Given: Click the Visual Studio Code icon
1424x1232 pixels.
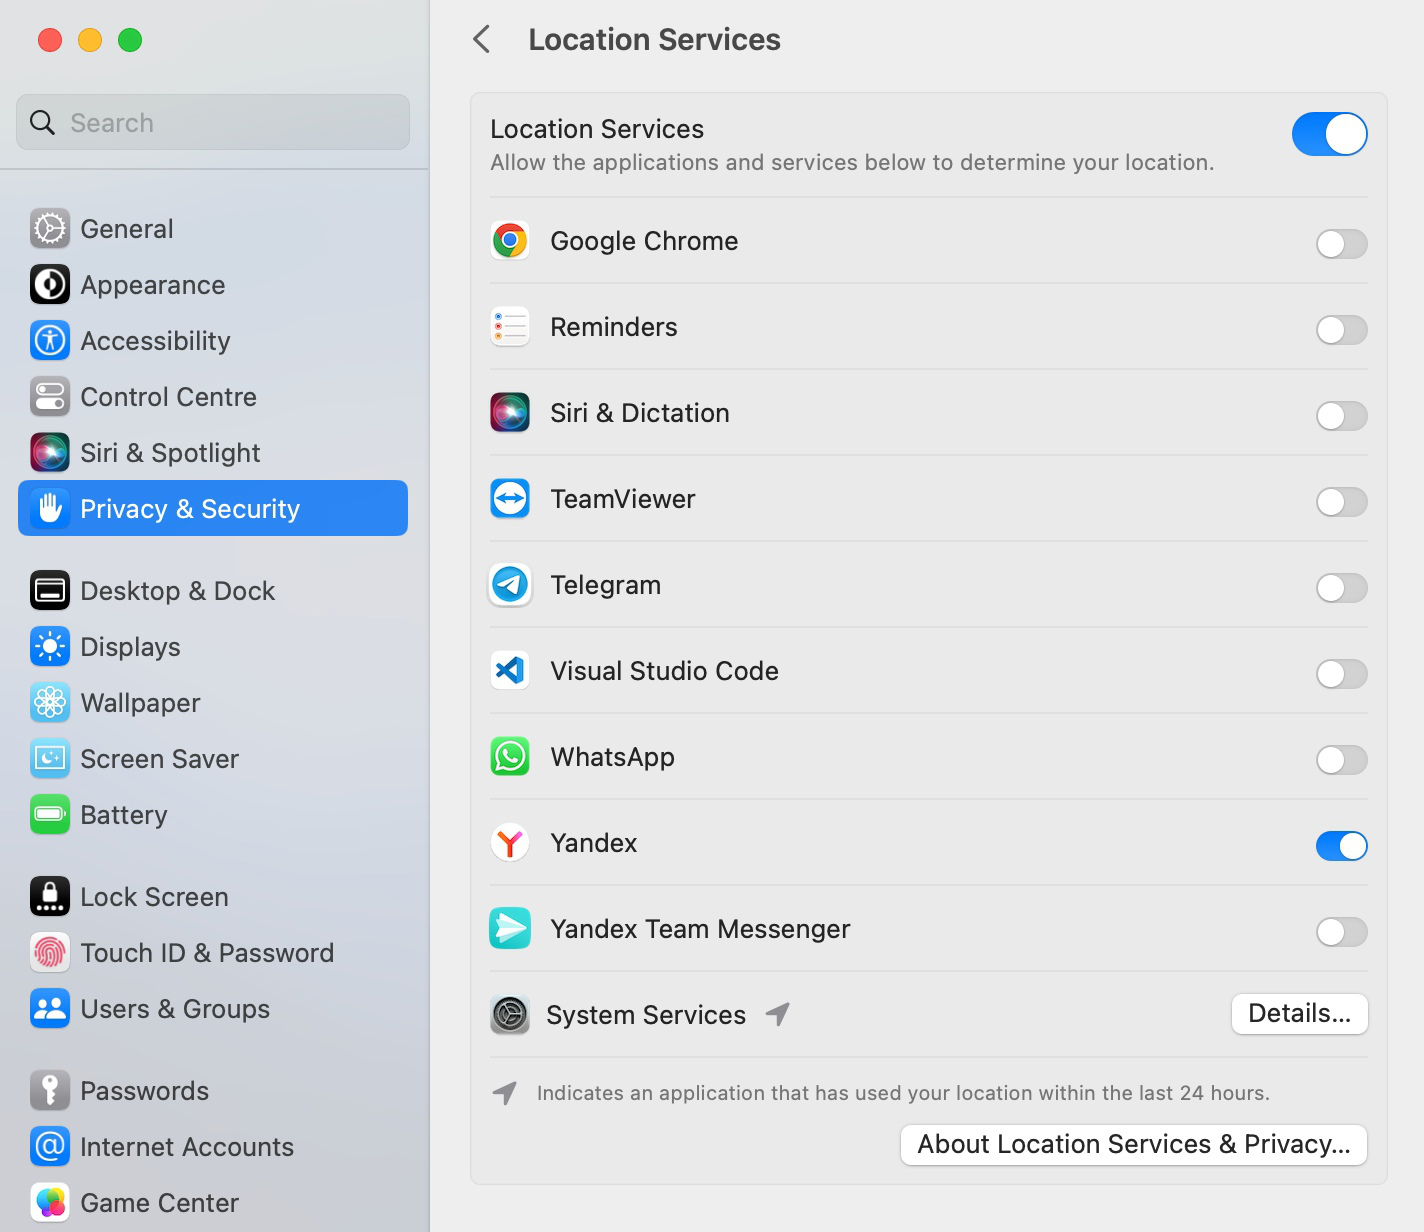Looking at the screenshot, I should point(510,671).
